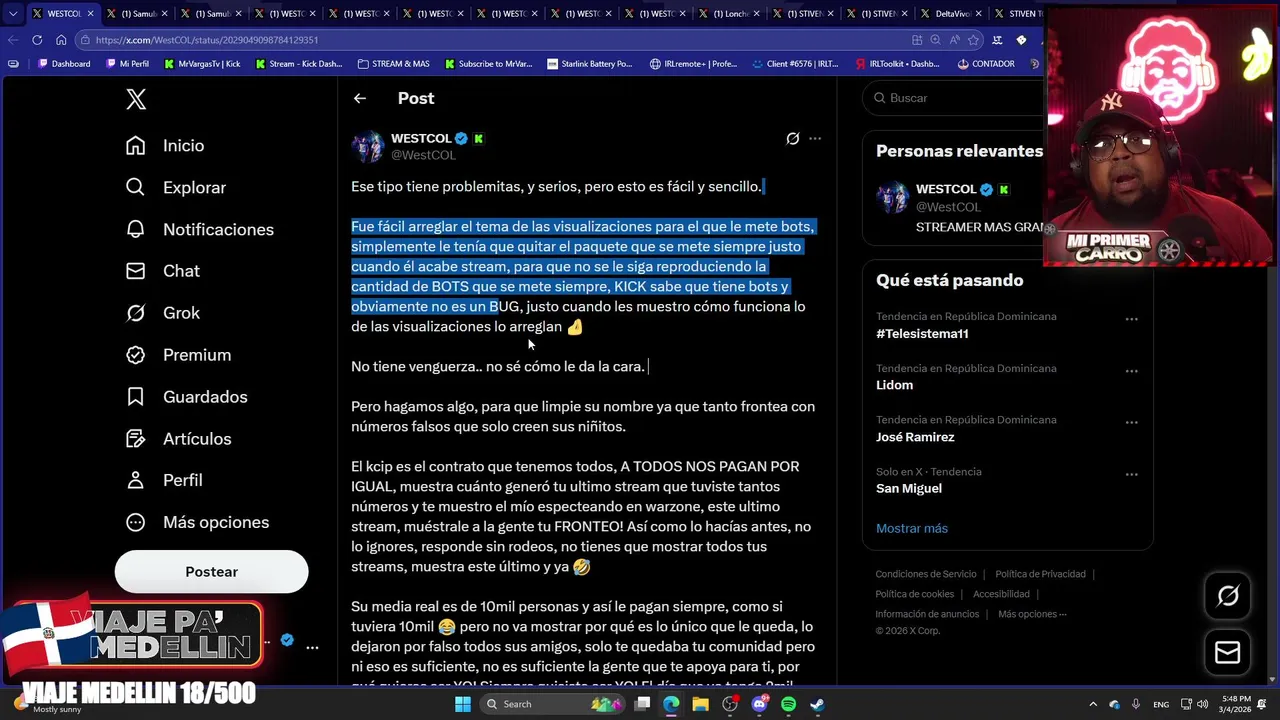Click the X logo in the sidebar
The height and width of the screenshot is (720, 1280).
(136, 98)
